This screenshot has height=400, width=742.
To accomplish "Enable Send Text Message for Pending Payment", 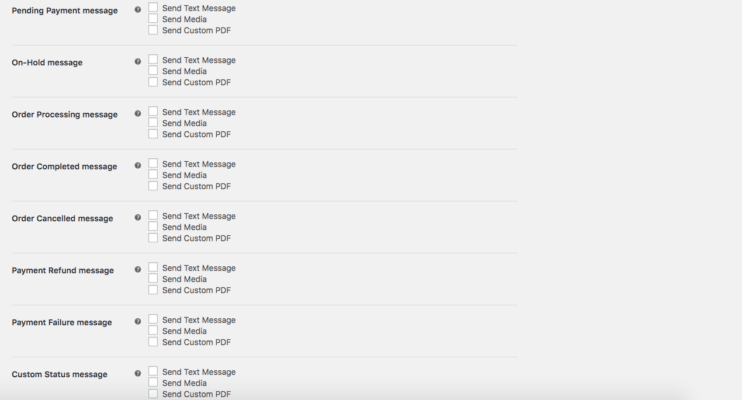I will pos(153,7).
